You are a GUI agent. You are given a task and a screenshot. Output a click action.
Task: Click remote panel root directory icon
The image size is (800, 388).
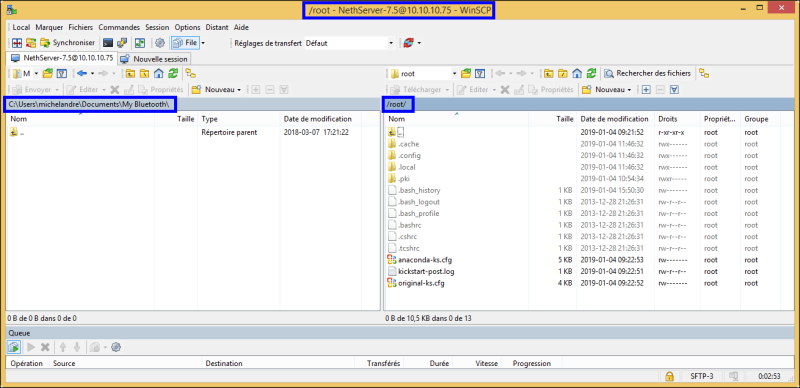[x=563, y=74]
